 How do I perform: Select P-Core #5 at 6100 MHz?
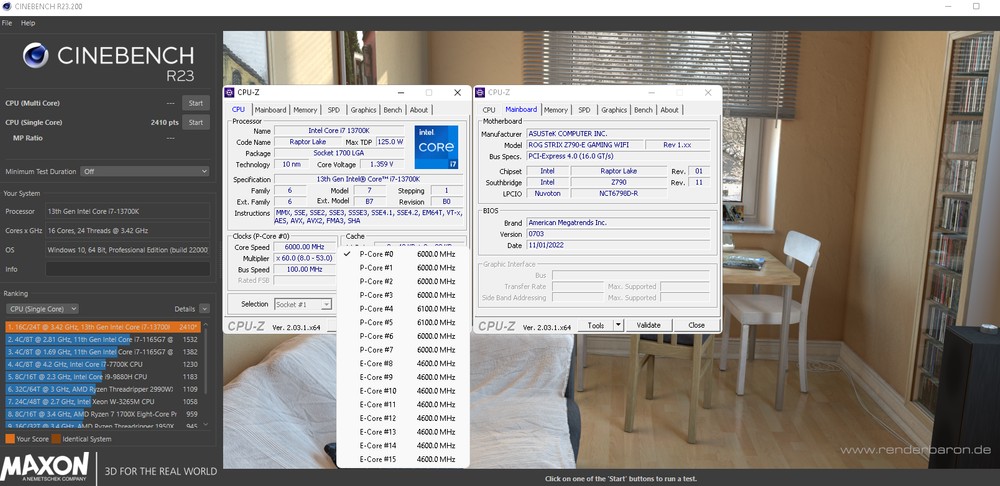point(403,322)
